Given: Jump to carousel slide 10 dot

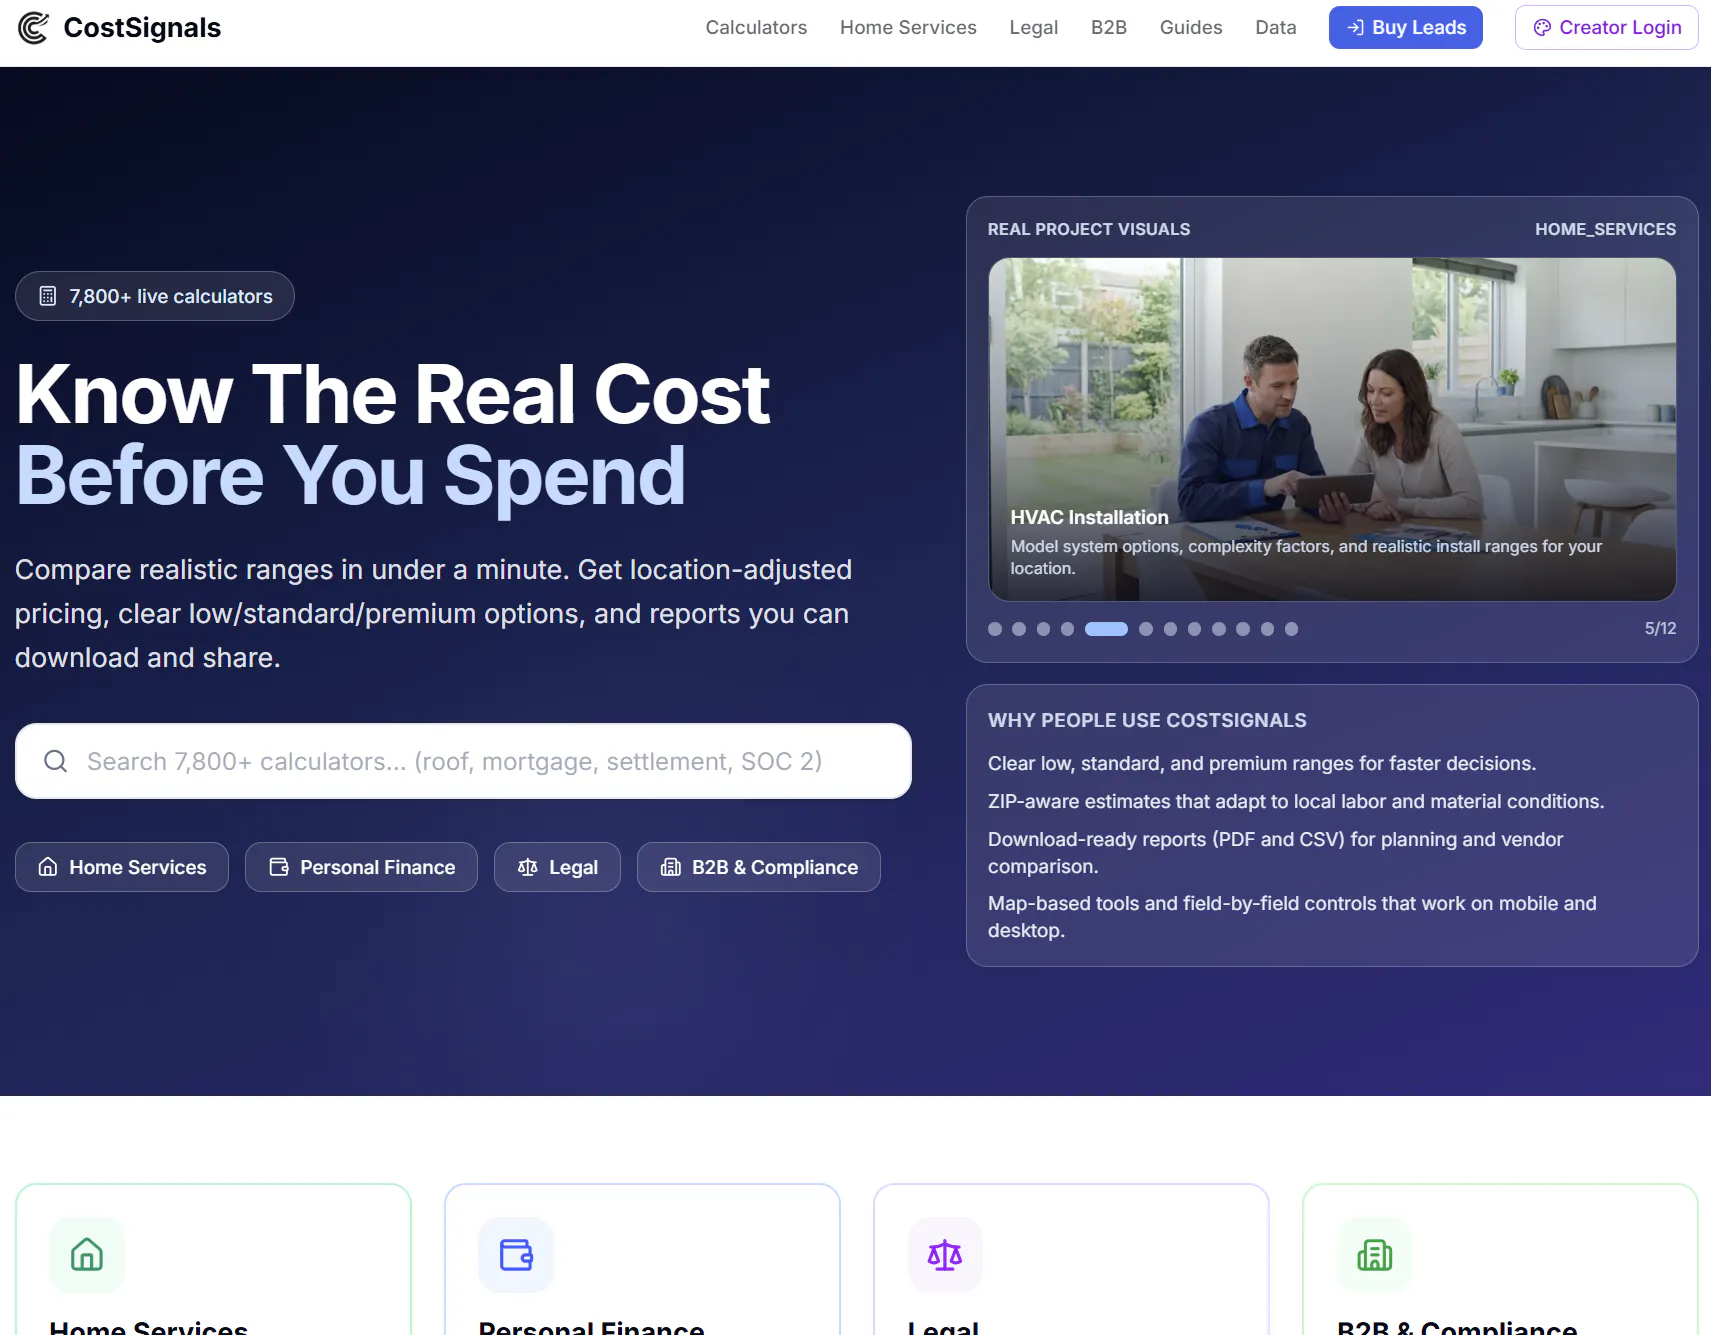Looking at the screenshot, I should (x=1243, y=629).
